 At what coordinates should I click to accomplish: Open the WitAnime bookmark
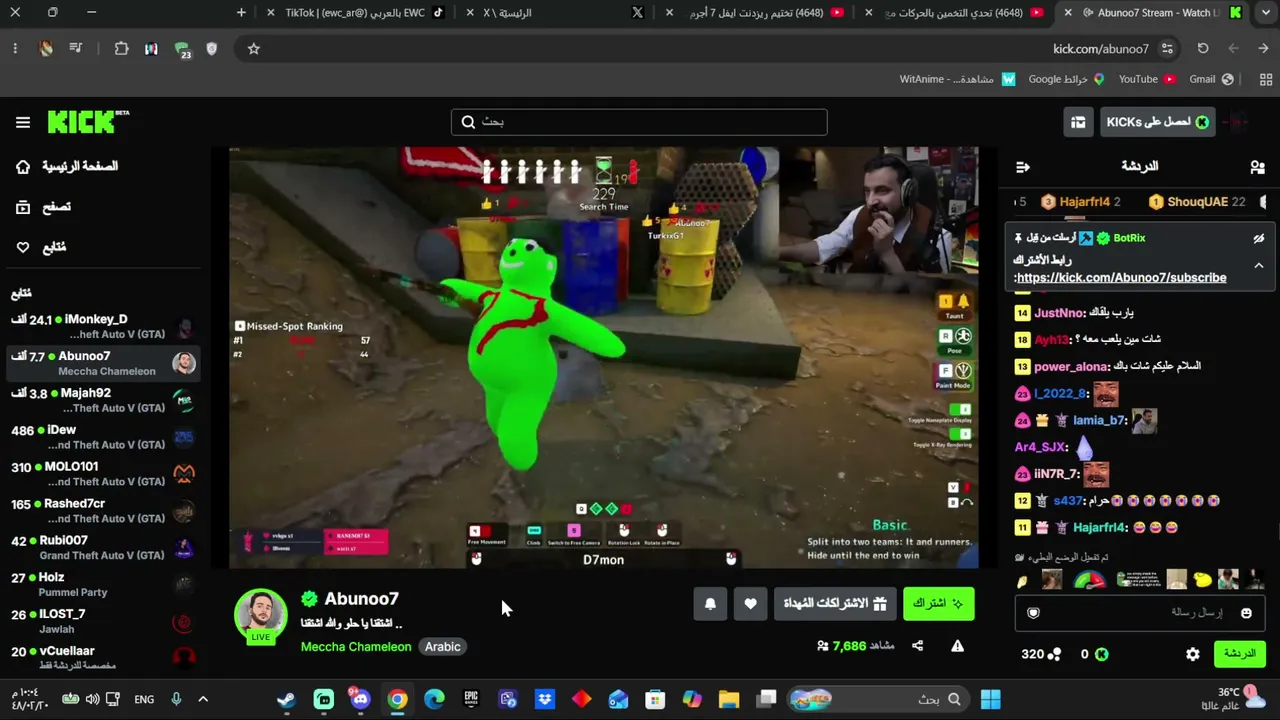coord(958,79)
